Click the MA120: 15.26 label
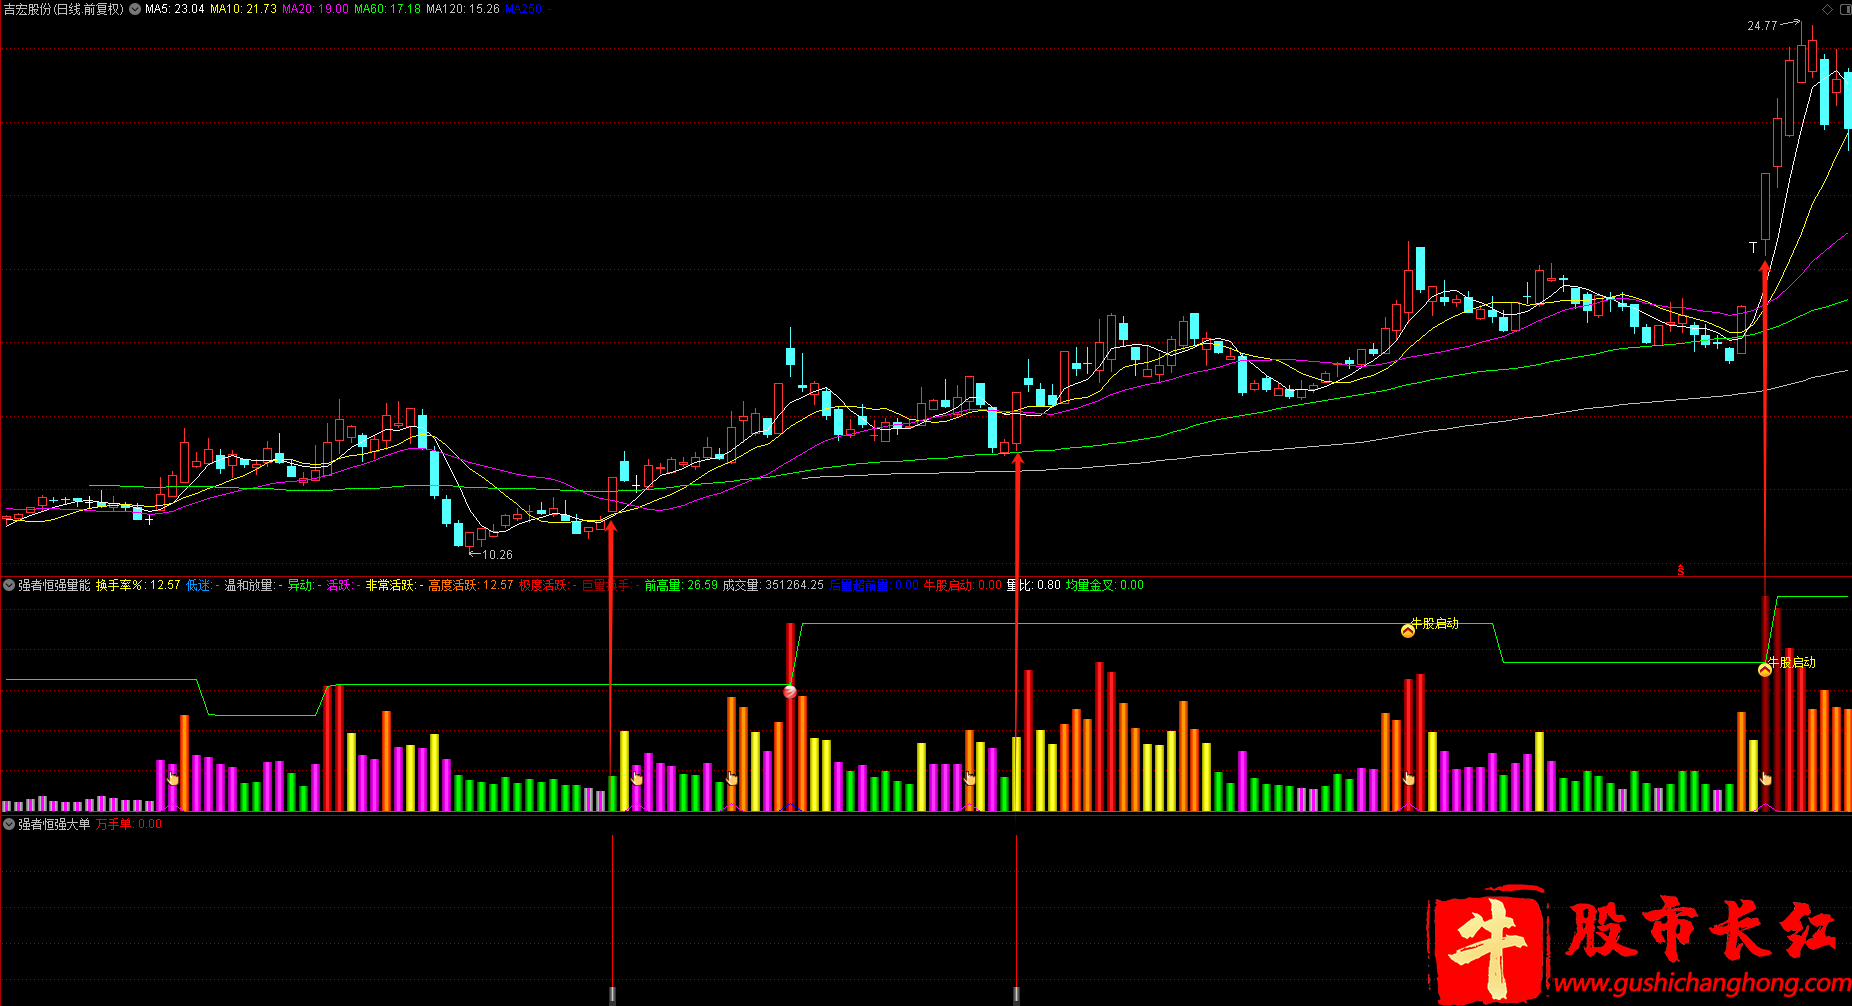 [463, 9]
